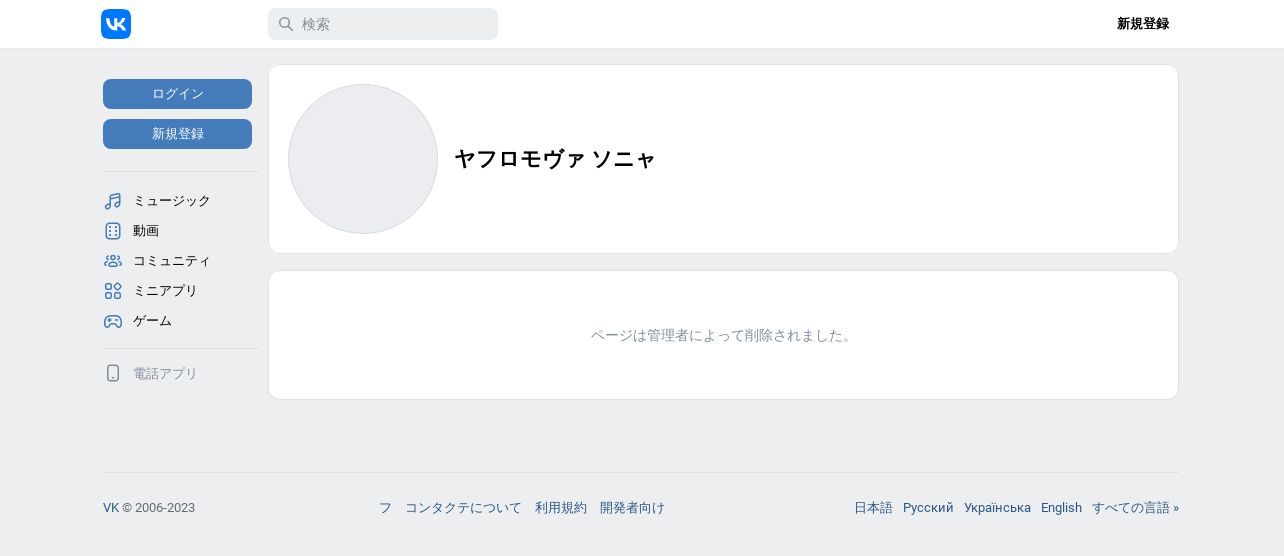
Task: Open the communities people icon
Action: 113,261
